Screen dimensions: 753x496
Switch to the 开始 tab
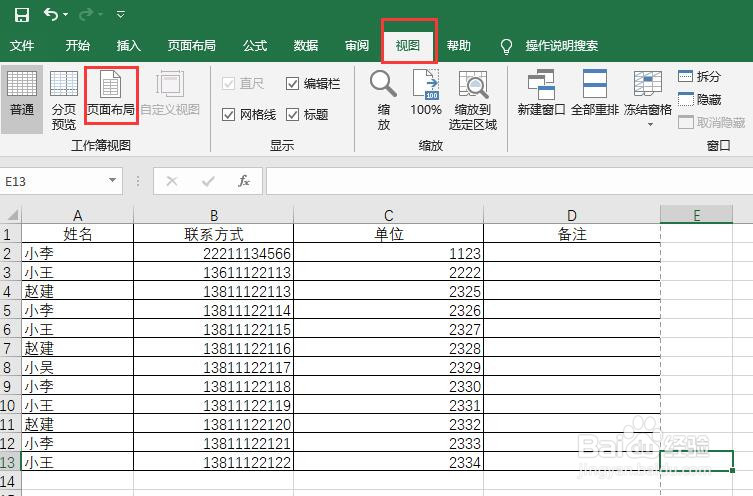coord(78,46)
